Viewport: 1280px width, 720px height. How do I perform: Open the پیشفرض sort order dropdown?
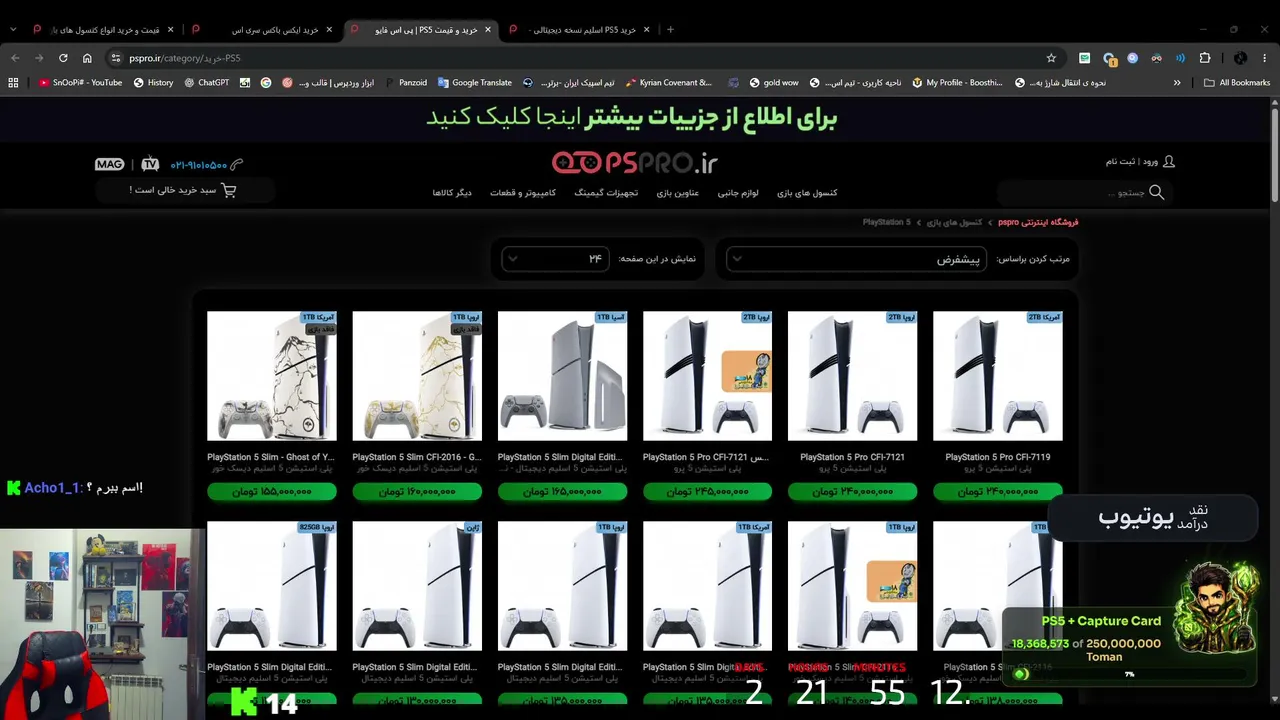[856, 259]
